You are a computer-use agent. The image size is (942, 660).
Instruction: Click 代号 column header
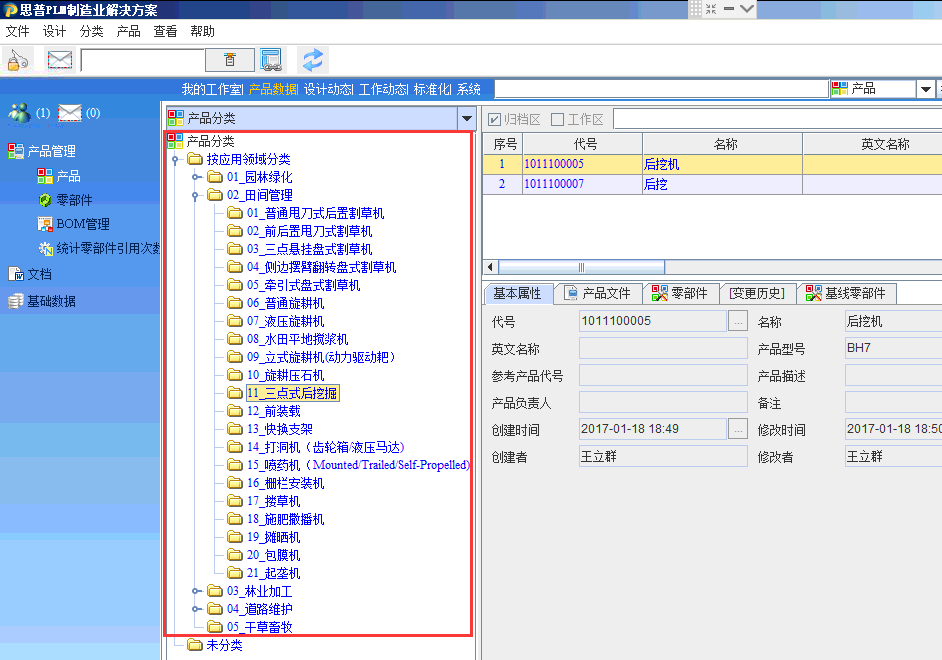tap(583, 144)
